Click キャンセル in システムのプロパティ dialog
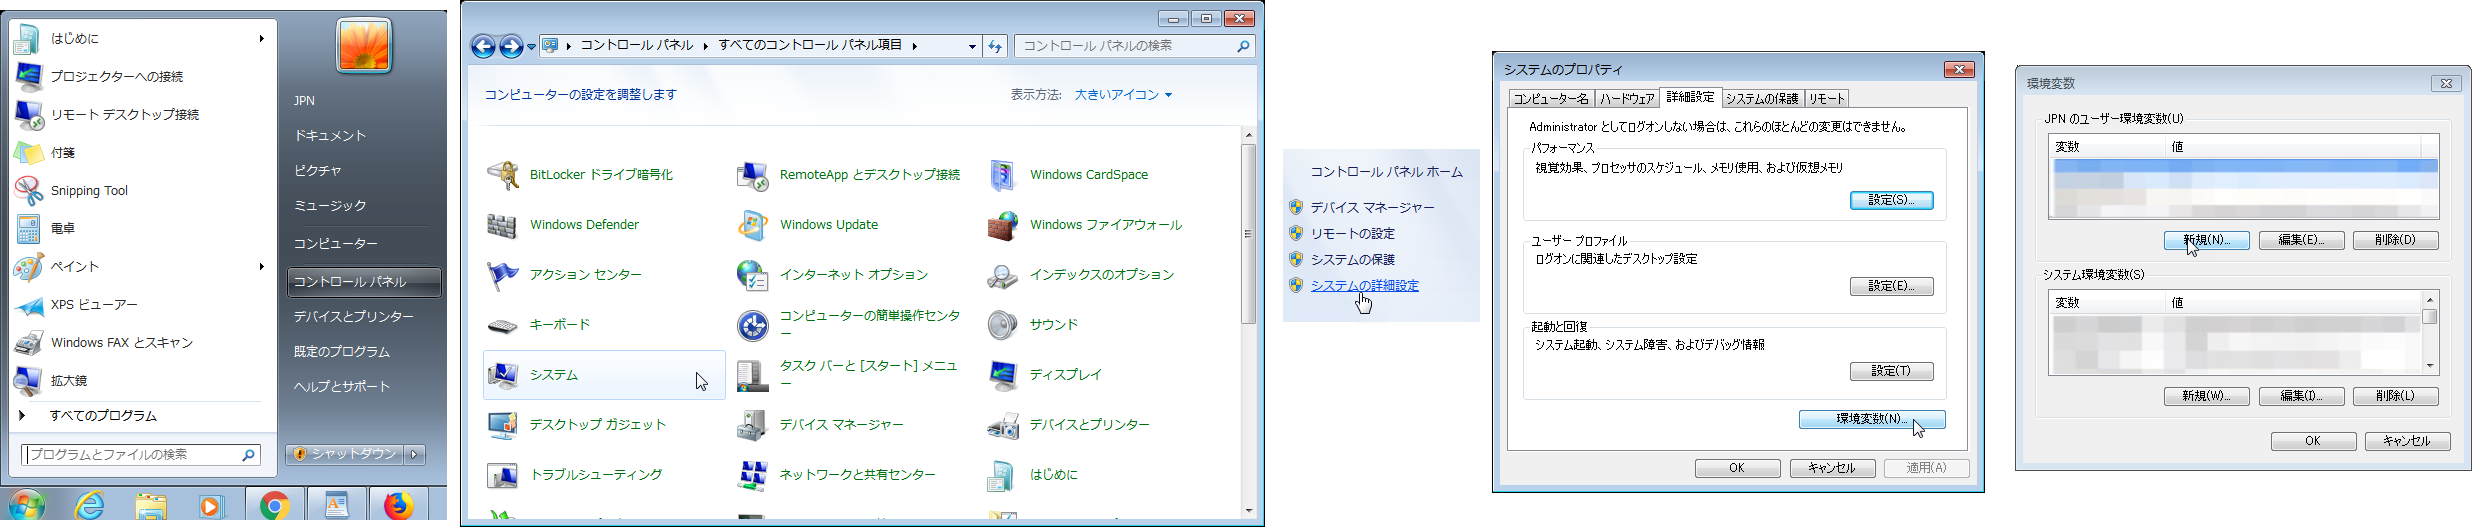This screenshot has height=527, width=2481. click(x=1832, y=468)
